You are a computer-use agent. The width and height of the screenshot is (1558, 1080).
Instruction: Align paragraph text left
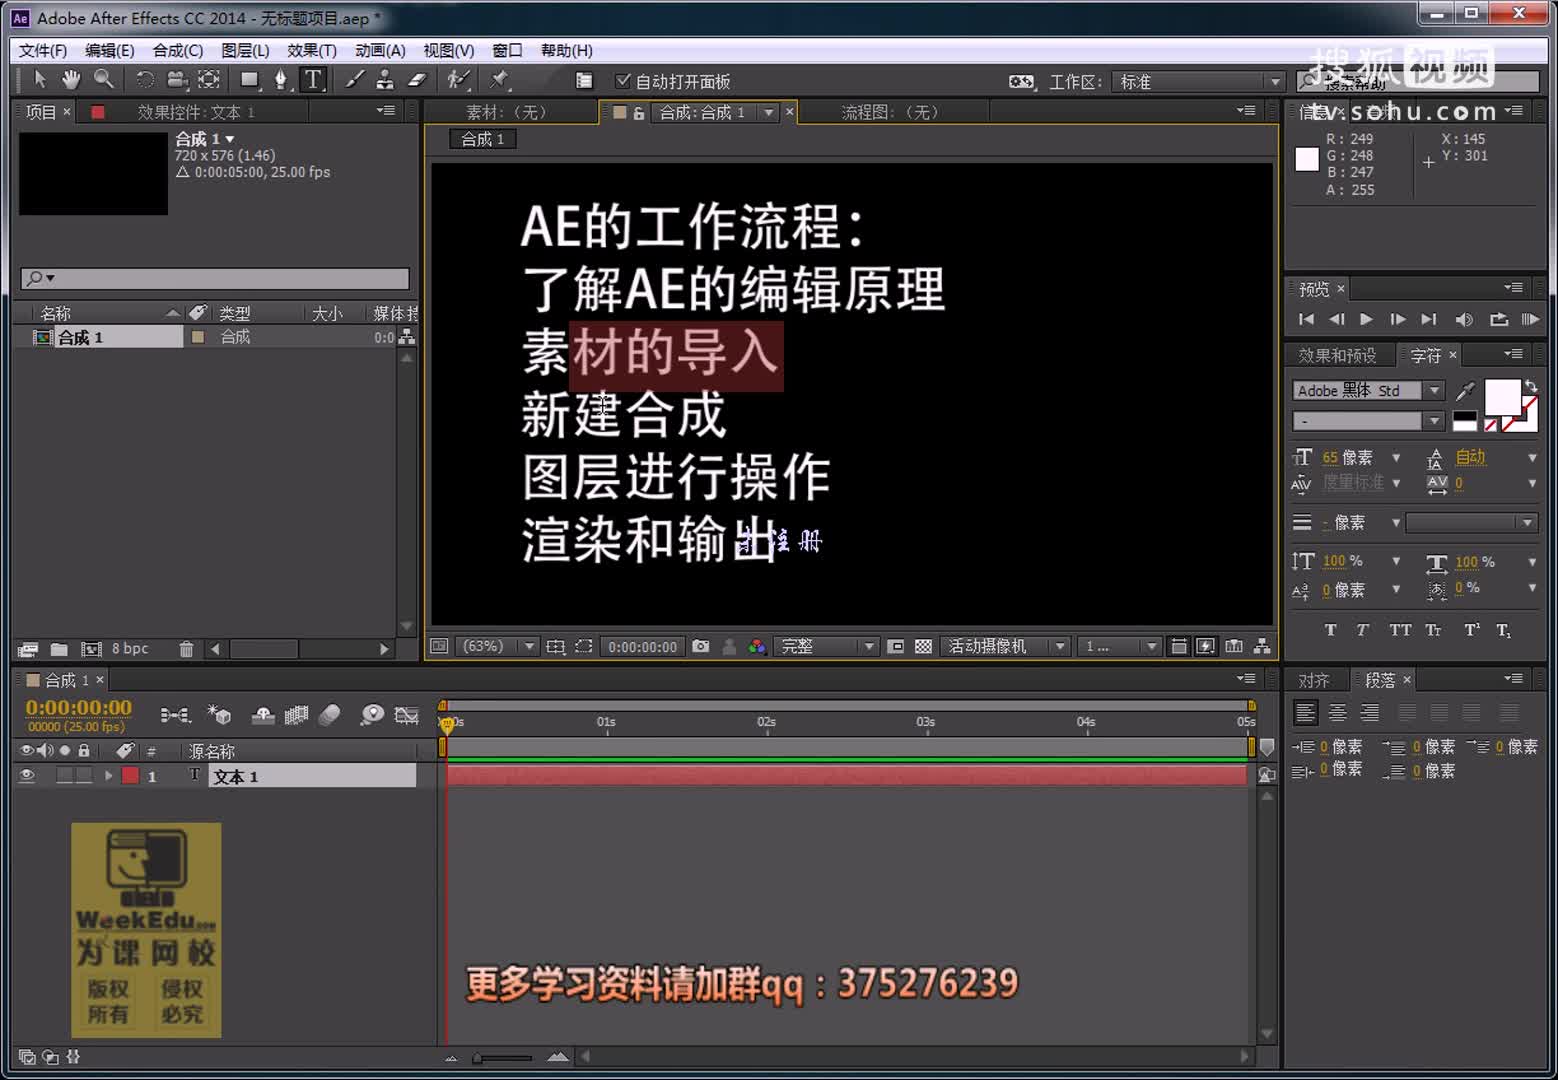(x=1306, y=713)
